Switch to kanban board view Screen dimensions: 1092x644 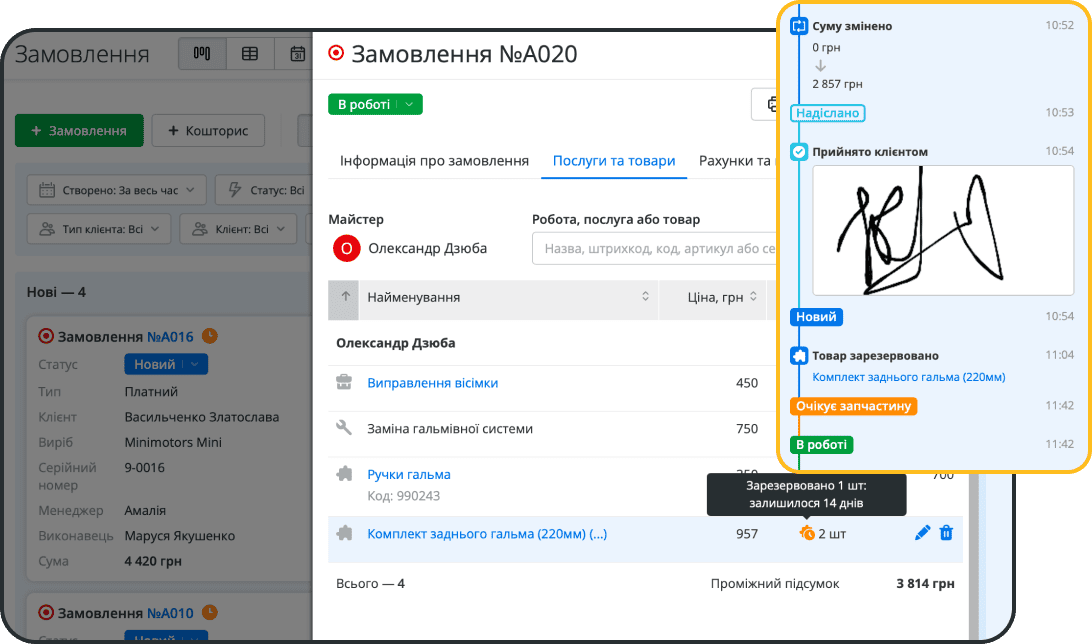[x=201, y=53]
